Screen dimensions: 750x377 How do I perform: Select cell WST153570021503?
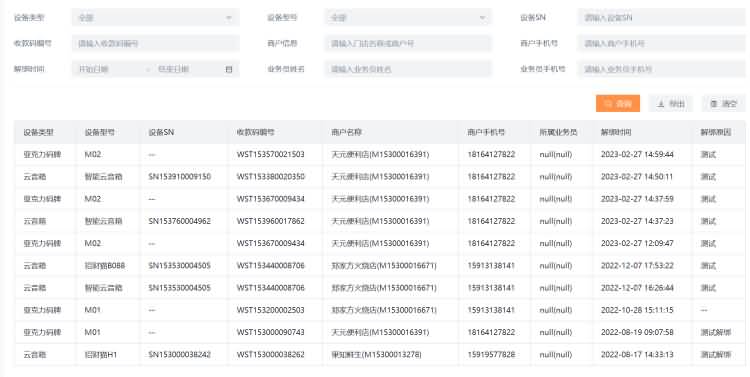click(271, 155)
